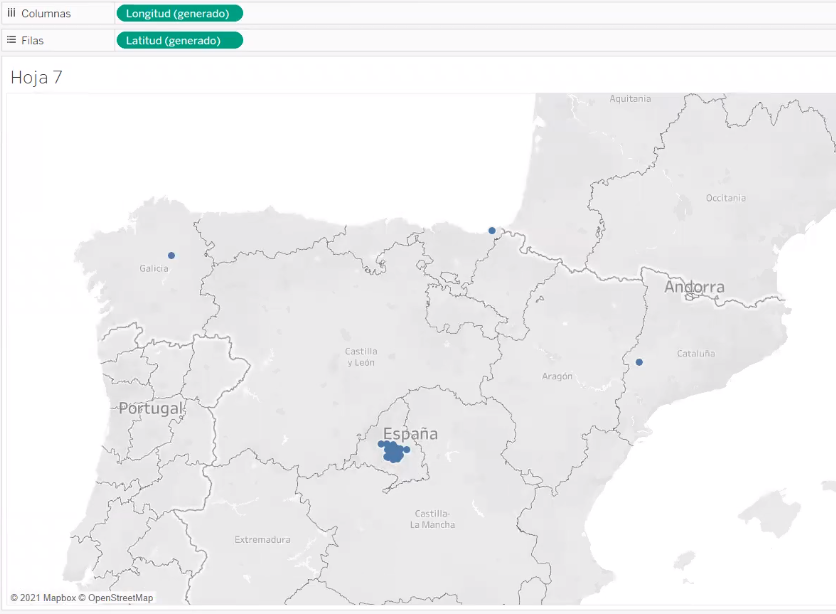Screen dimensions: 836x614
Task: Click the Castilla-La Mancha label
Action: pyautogui.click(x=432, y=519)
